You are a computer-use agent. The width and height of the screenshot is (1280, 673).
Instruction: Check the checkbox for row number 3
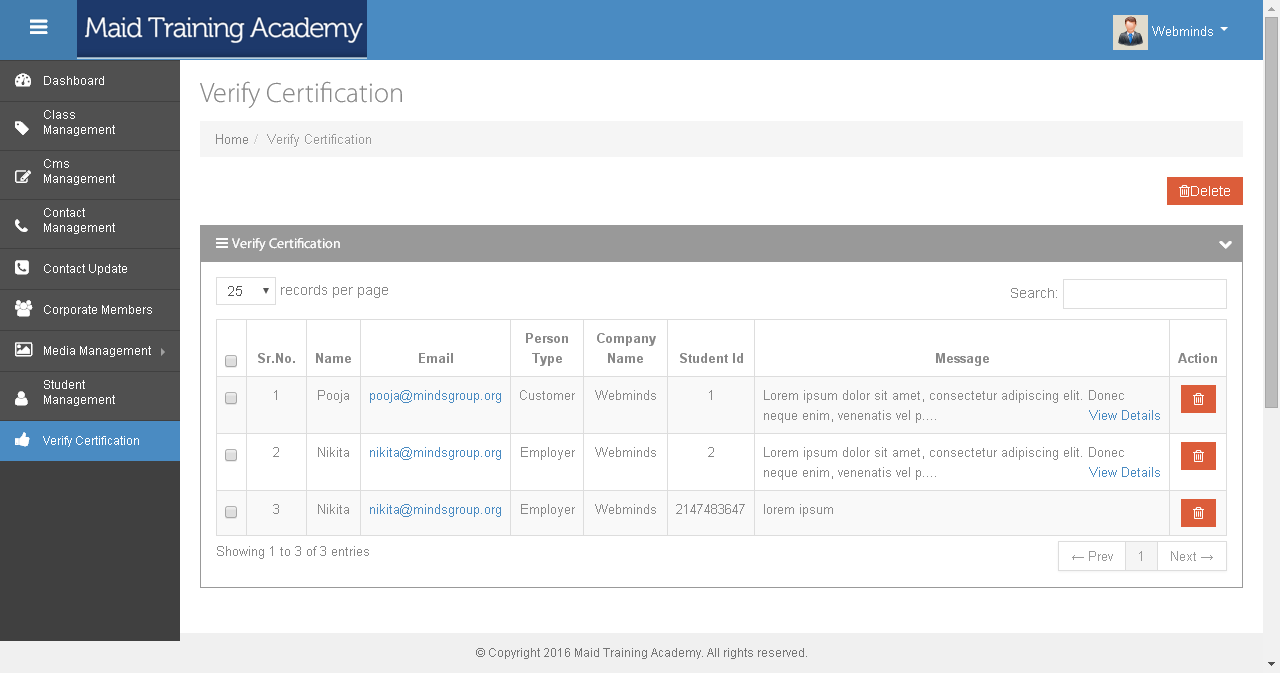231,512
